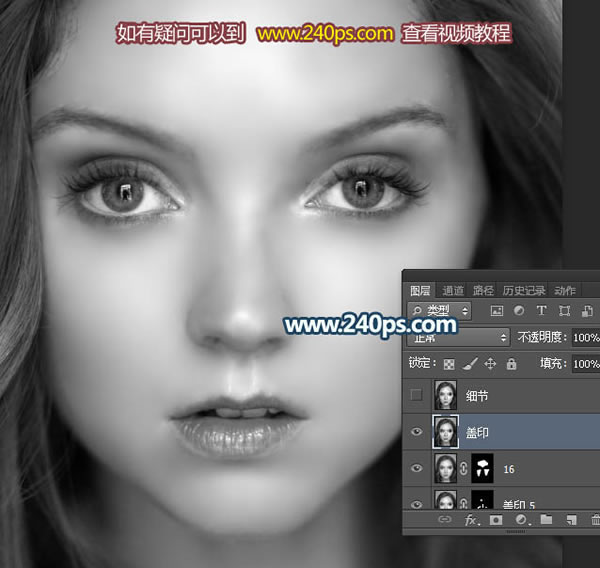600x568 pixels.
Task: Create a new layer icon
Action: [571, 520]
